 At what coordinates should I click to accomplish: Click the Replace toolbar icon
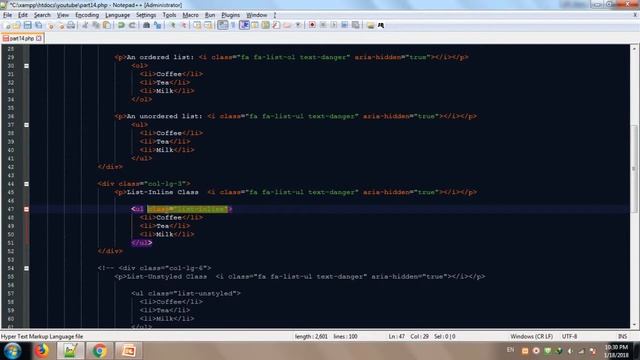(157, 25)
